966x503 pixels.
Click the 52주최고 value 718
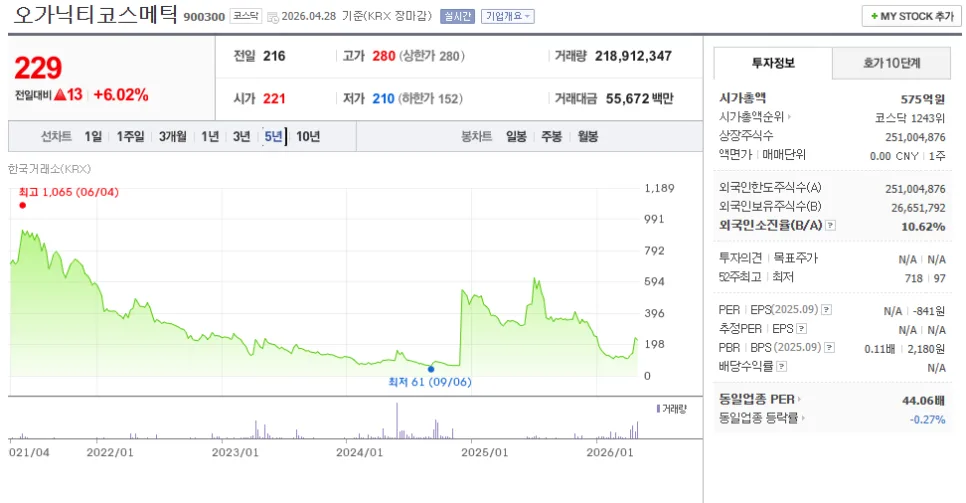[x=914, y=279]
